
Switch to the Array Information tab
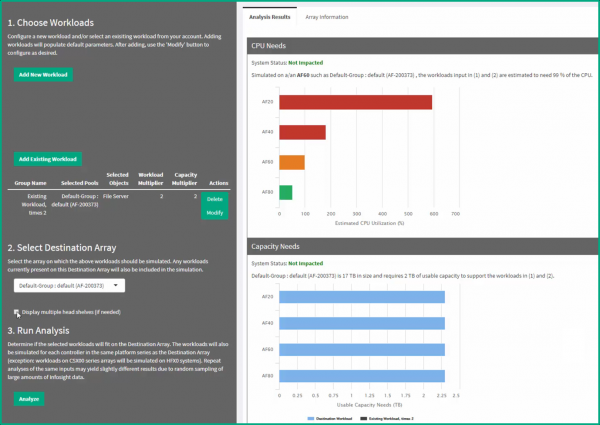coord(326,17)
